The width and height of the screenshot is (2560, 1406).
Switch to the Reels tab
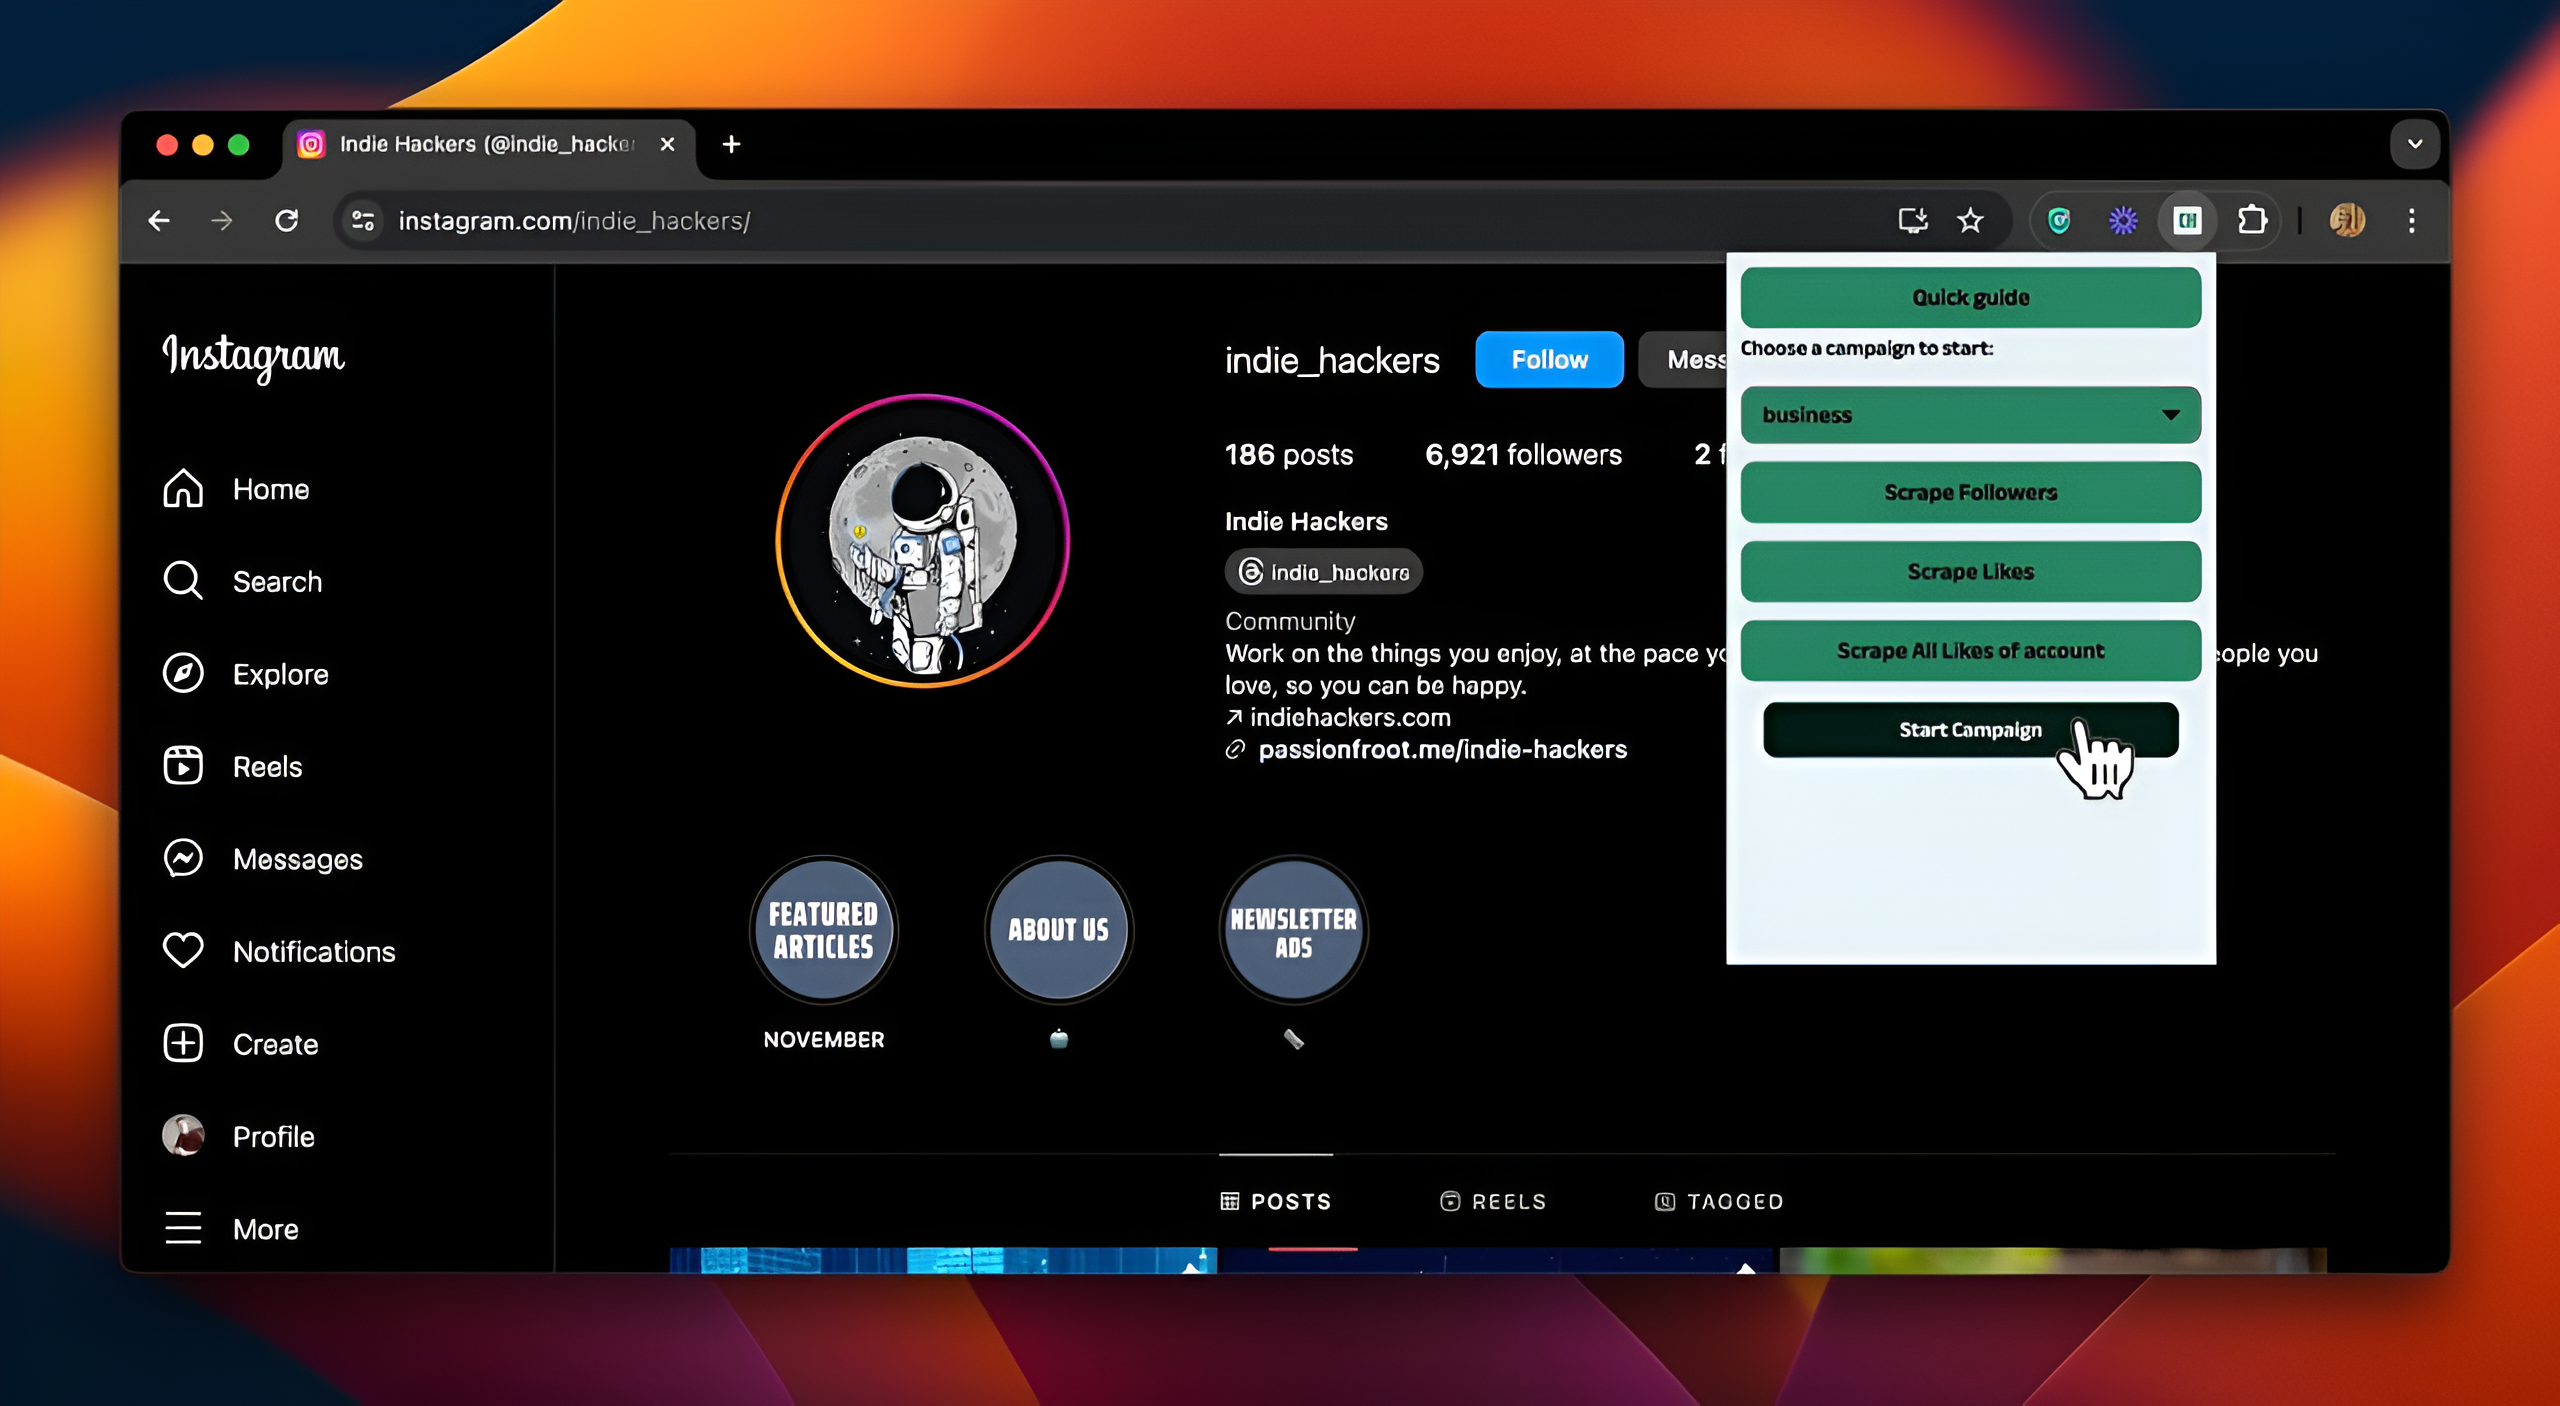(1494, 1200)
